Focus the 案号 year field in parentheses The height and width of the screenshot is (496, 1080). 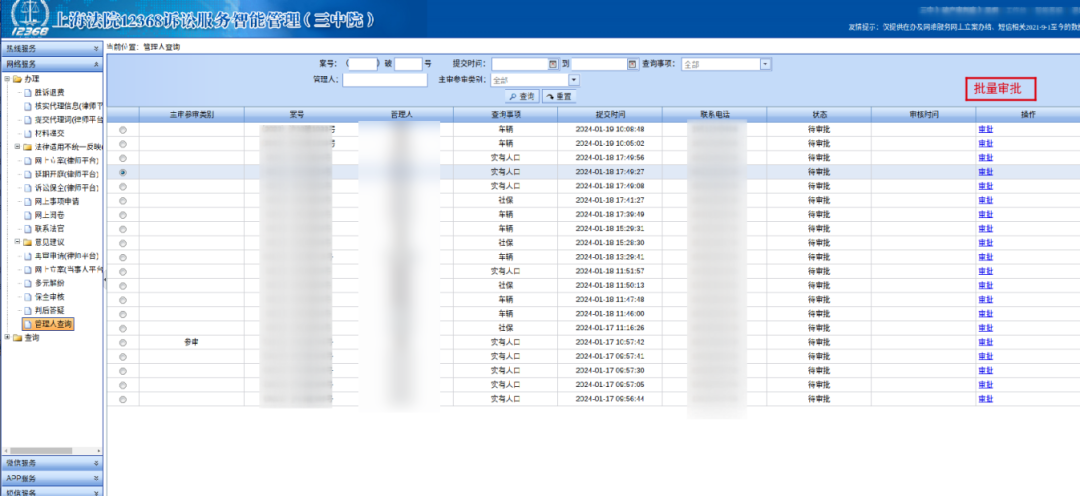pyautogui.click(x=364, y=64)
